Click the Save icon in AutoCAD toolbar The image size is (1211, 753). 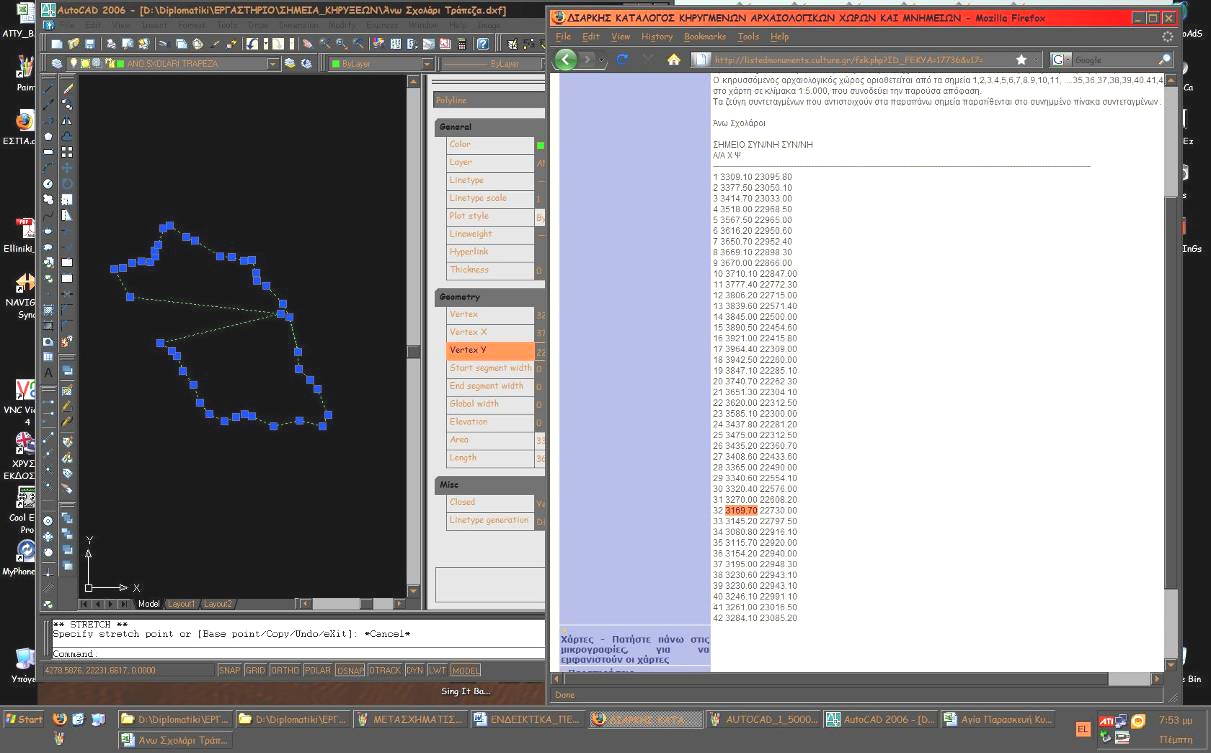[x=90, y=44]
